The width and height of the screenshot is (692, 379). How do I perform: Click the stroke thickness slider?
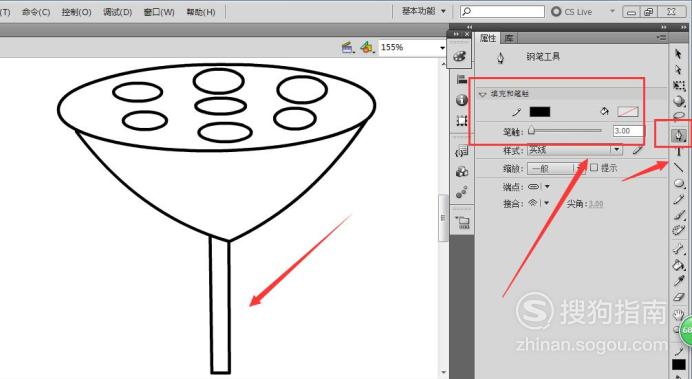coord(566,131)
